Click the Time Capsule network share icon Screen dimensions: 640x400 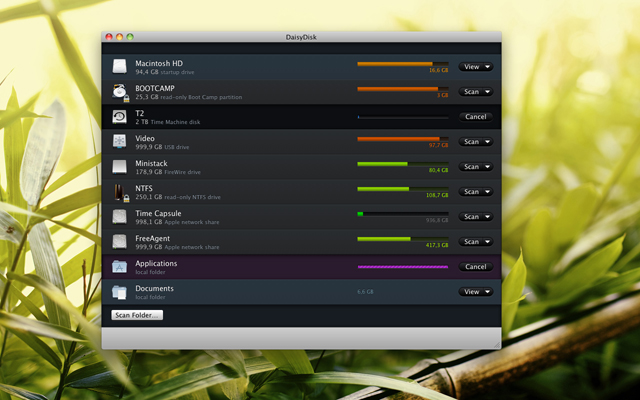[120, 217]
